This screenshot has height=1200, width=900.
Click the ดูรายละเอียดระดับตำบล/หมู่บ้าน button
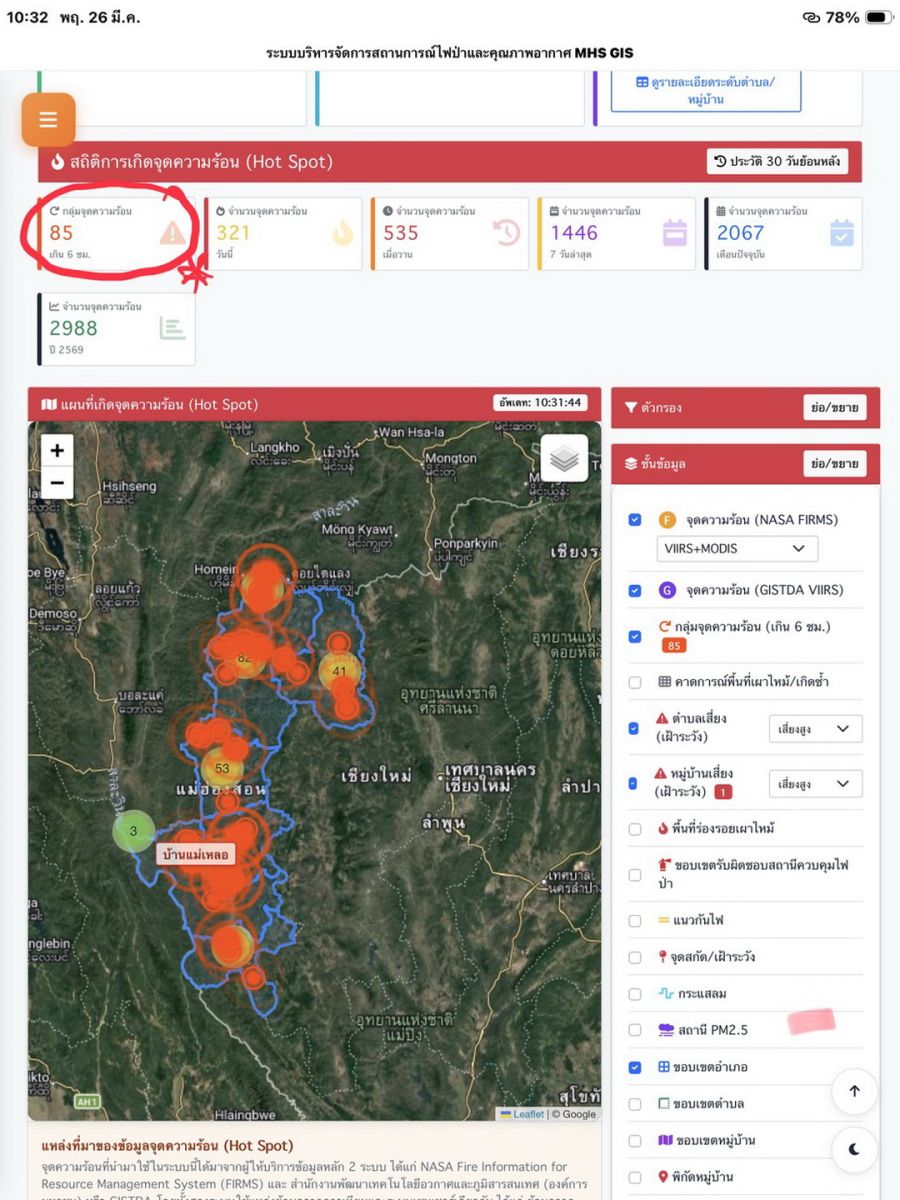tap(705, 91)
